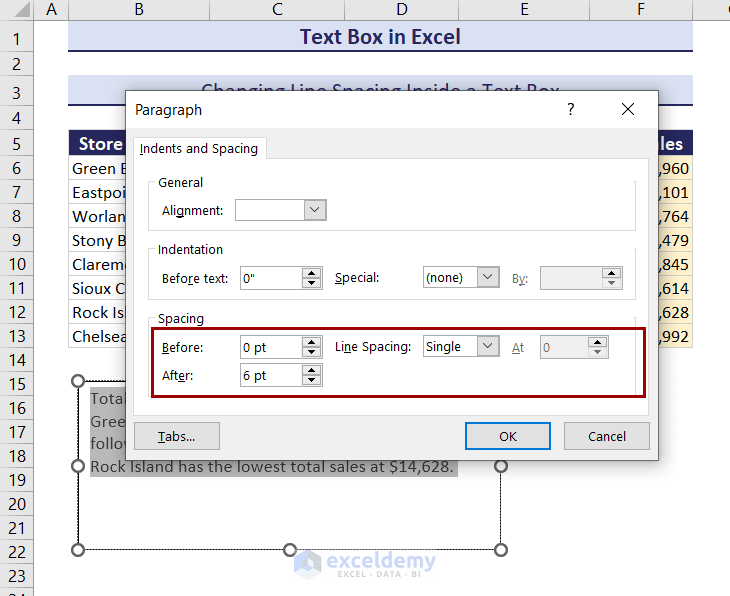This screenshot has height=596, width=730.
Task: Click the Cancel button
Action: [607, 436]
